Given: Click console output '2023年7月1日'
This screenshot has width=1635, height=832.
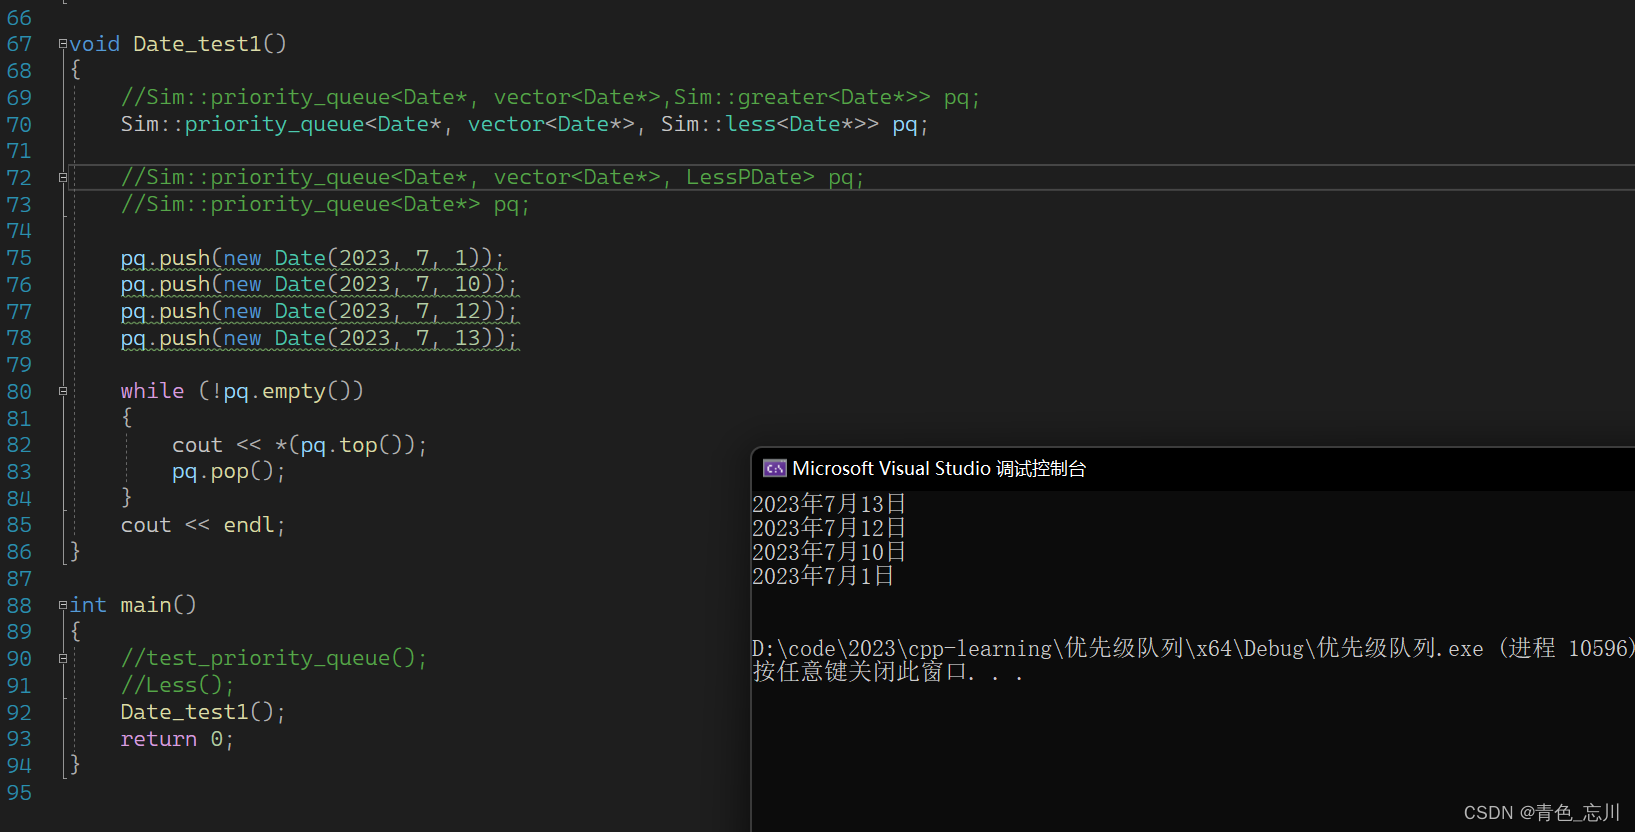Looking at the screenshot, I should (x=823, y=576).
